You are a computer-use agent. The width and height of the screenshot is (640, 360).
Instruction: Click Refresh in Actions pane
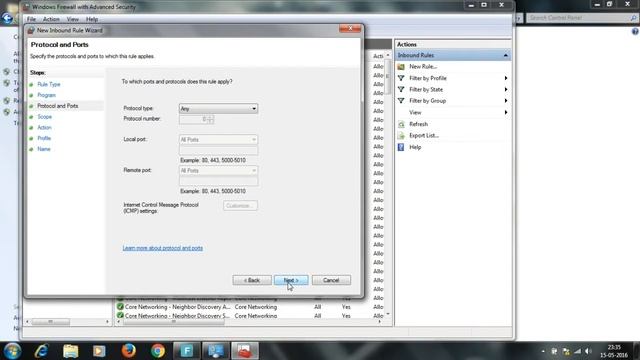pos(418,124)
